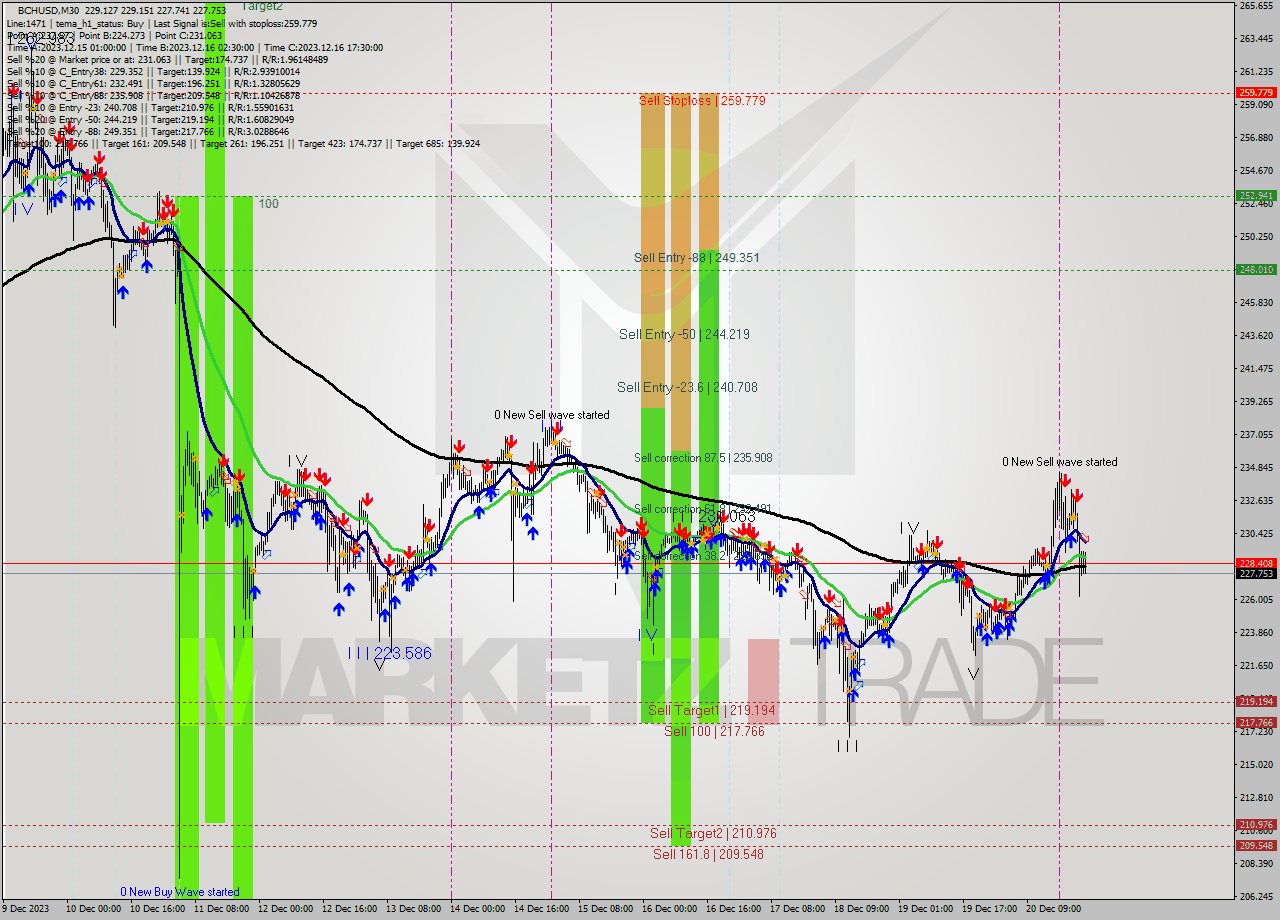The image size is (1280, 920).
Task: Click the 215.020 price scale value
Action: [x=1256, y=765]
